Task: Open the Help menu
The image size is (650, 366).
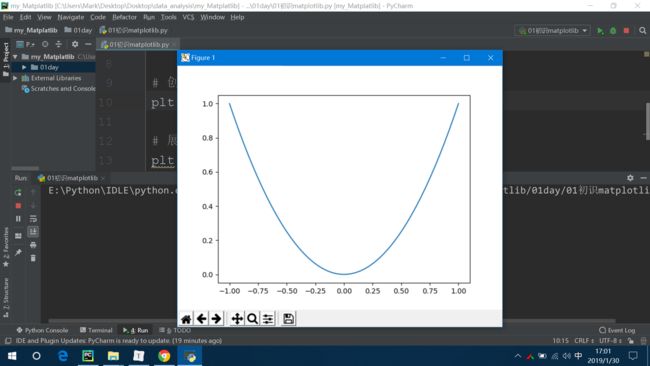Action: [237, 17]
